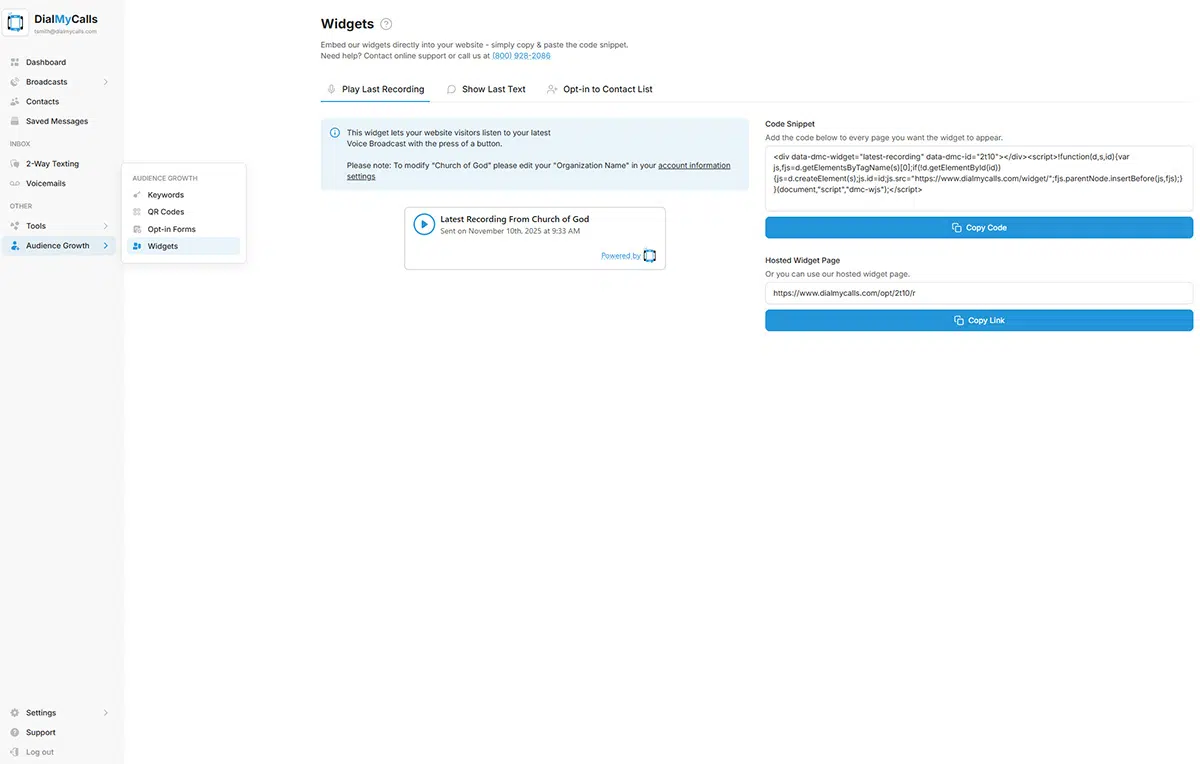The image size is (1200, 764).
Task: Open the Contacts page in sidebar
Action: tap(42, 101)
